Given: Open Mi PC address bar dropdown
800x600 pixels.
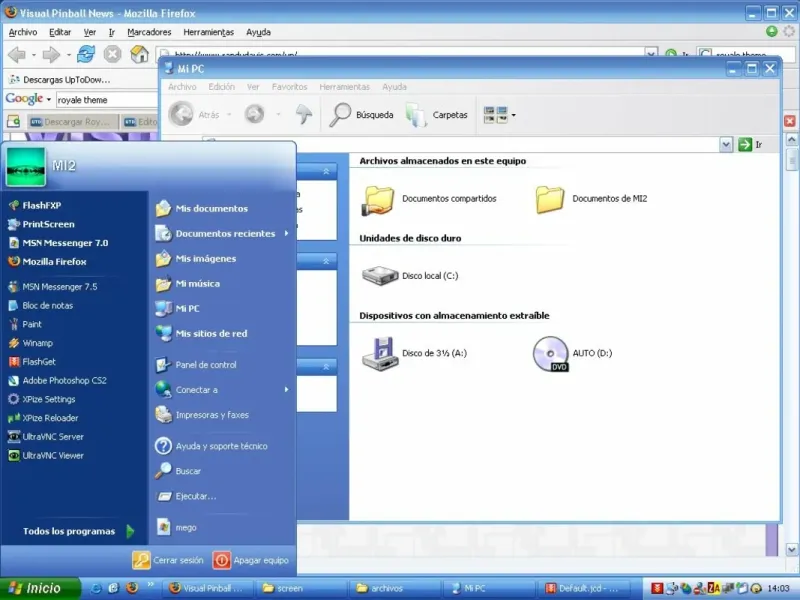Looking at the screenshot, I should coord(726,144).
